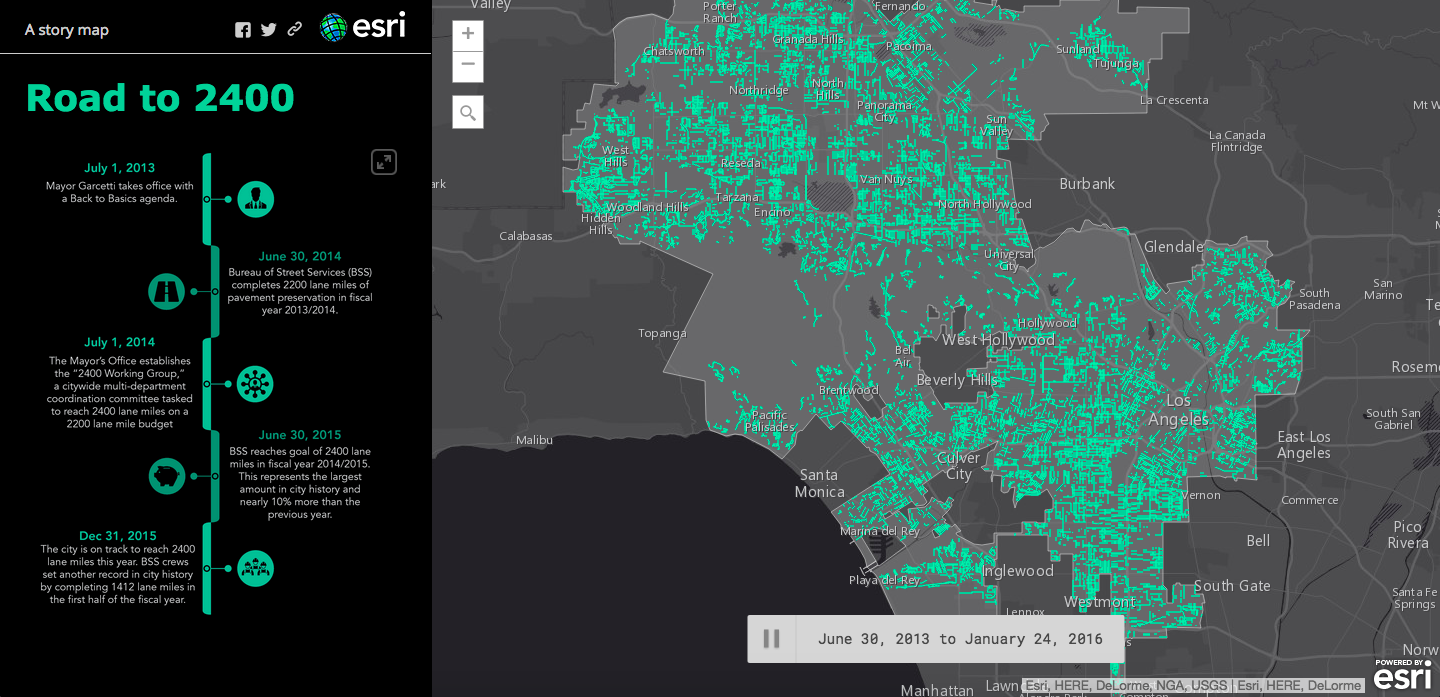The width and height of the screenshot is (1440, 697).
Task: Select the road pavement milestone icon
Action: 166,291
